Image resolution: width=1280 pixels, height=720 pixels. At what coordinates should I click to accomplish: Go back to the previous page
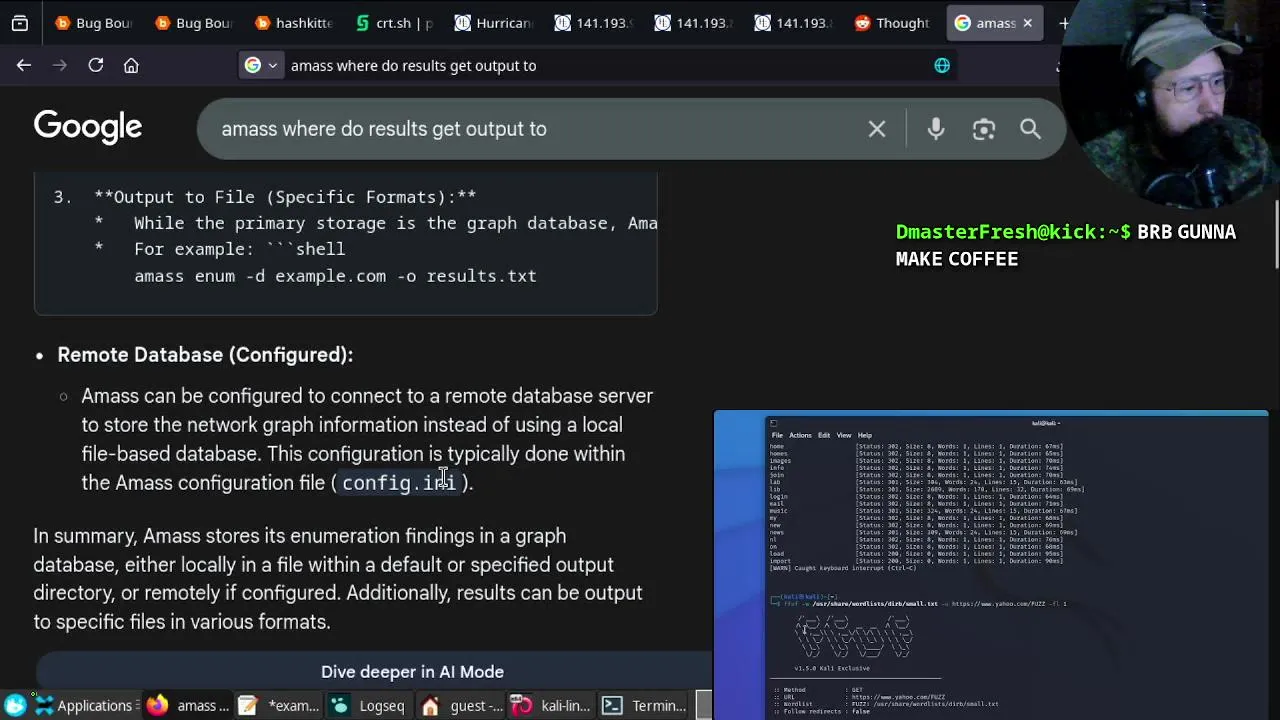click(x=24, y=65)
